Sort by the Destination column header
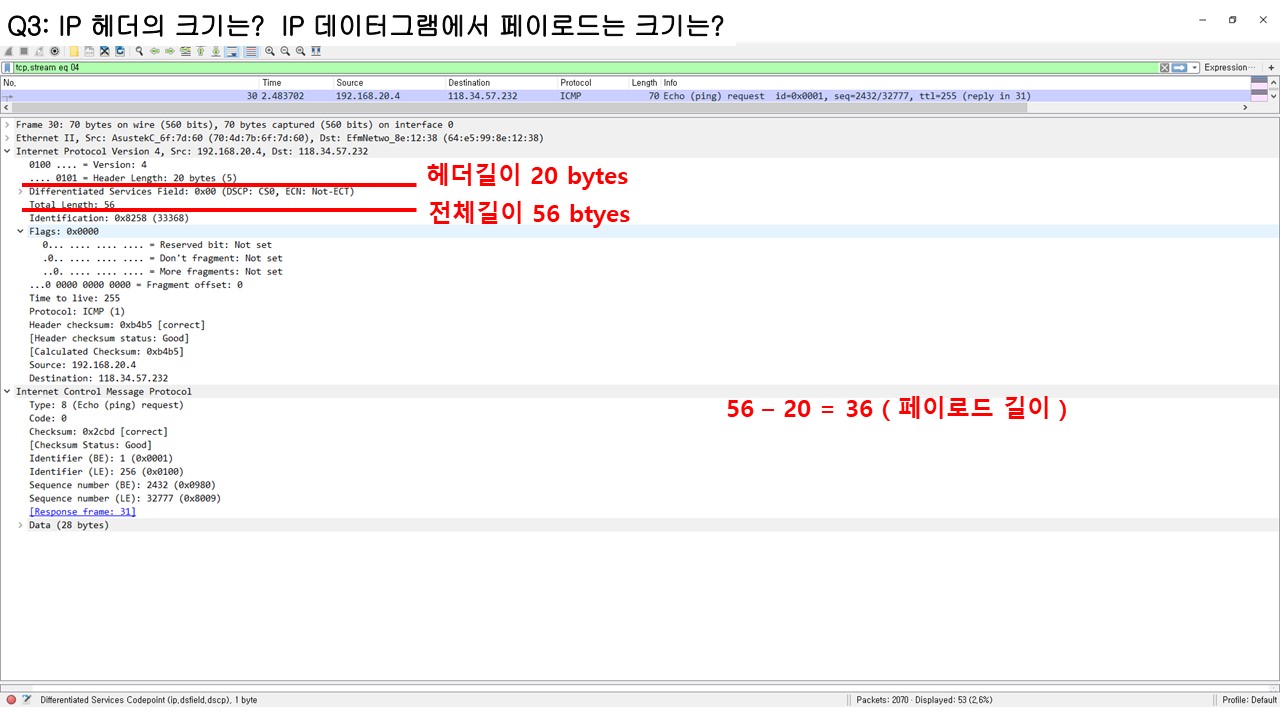 point(501,83)
